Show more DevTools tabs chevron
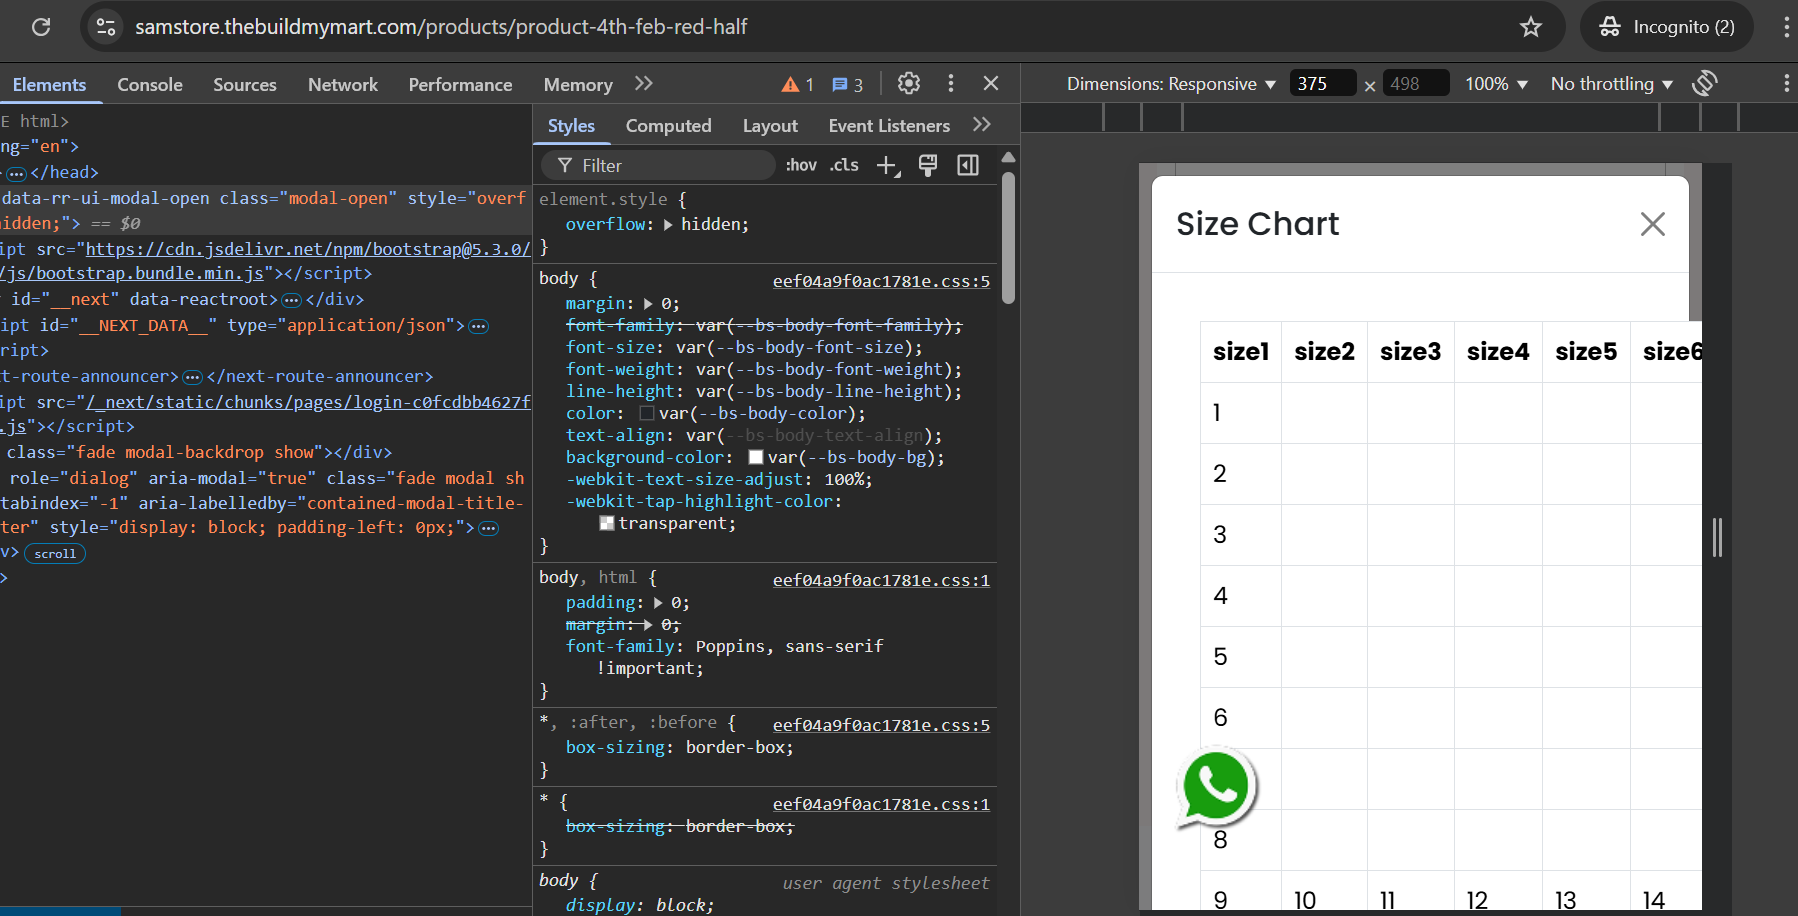 tap(644, 84)
